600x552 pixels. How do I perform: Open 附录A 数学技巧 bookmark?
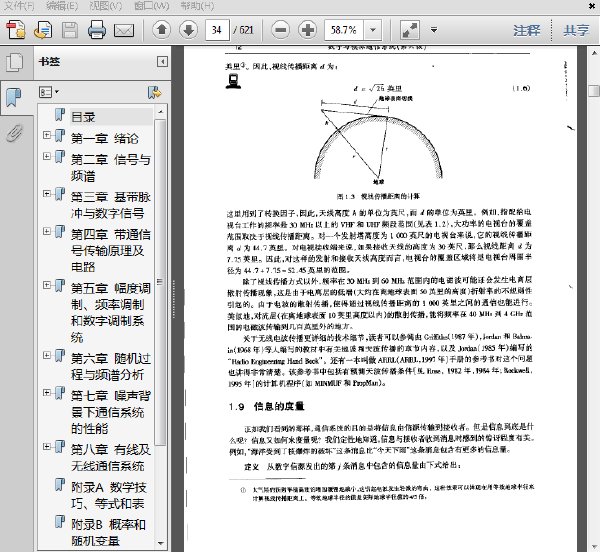[x=109, y=495]
